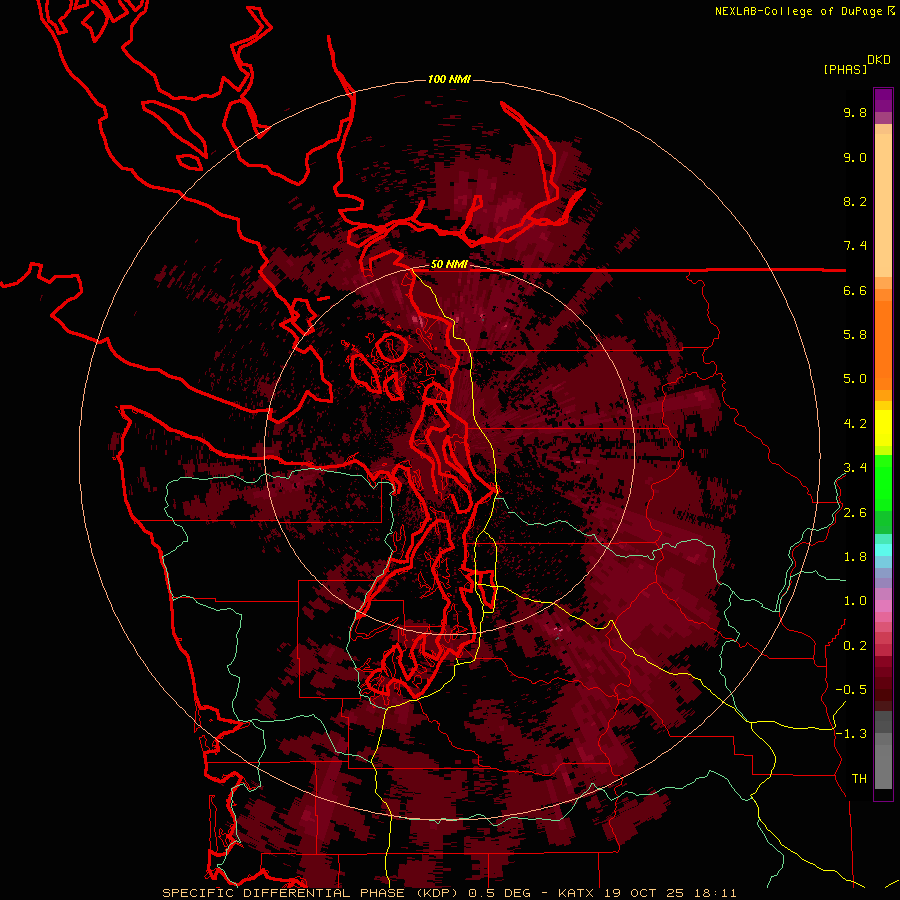Click the 0.2 scale value
Screen dimensions: 900x900
855,646
